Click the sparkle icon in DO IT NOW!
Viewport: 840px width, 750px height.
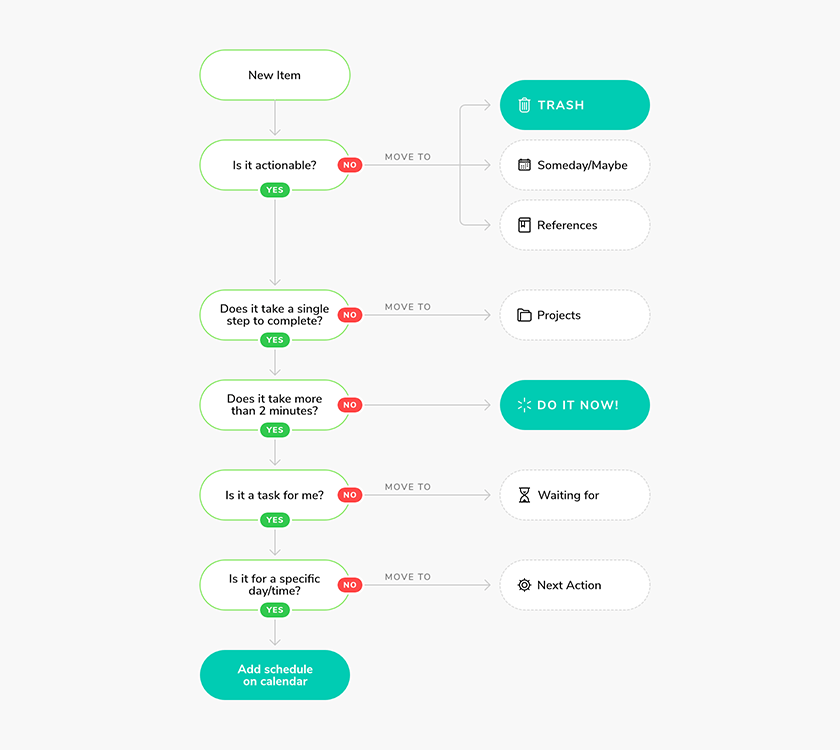coord(524,405)
